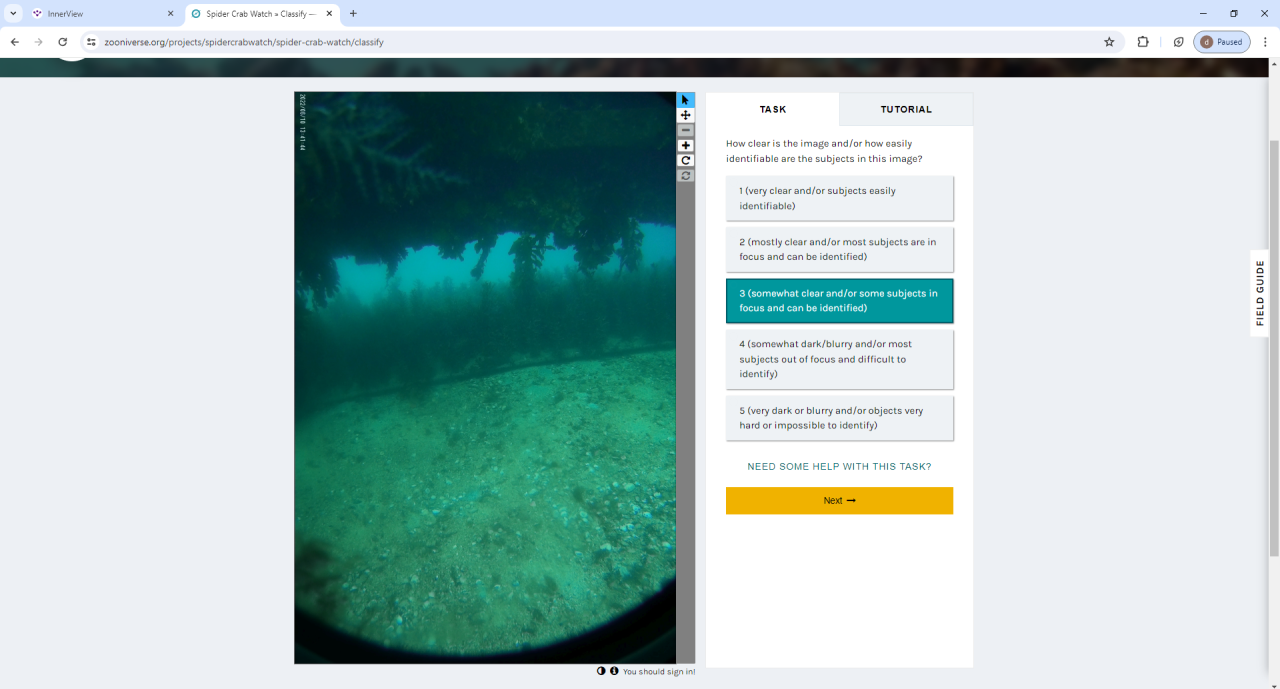Choose option 5 very dark or blurry
Screen dimensions: 1280x689
[x=839, y=418]
